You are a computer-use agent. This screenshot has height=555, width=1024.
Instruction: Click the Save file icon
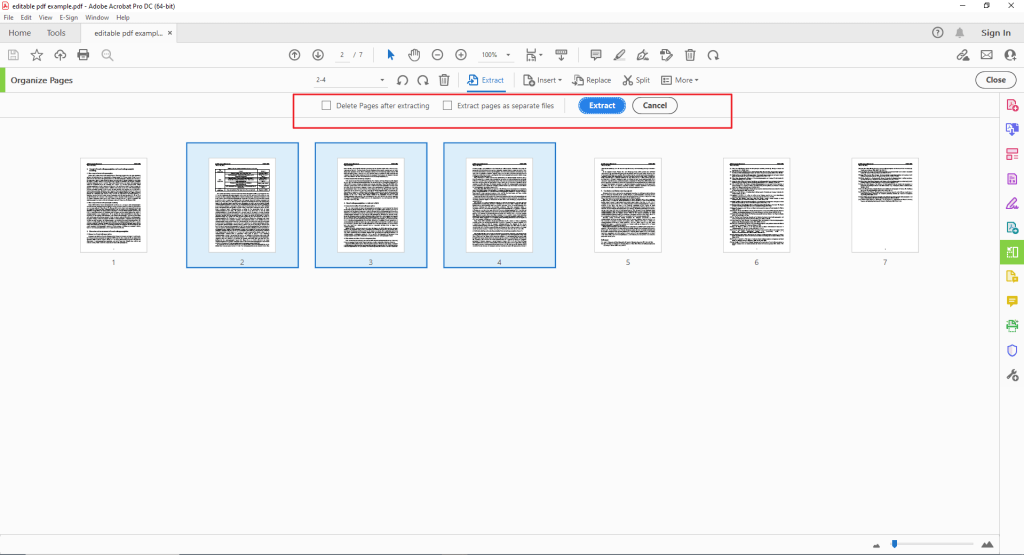(13, 55)
